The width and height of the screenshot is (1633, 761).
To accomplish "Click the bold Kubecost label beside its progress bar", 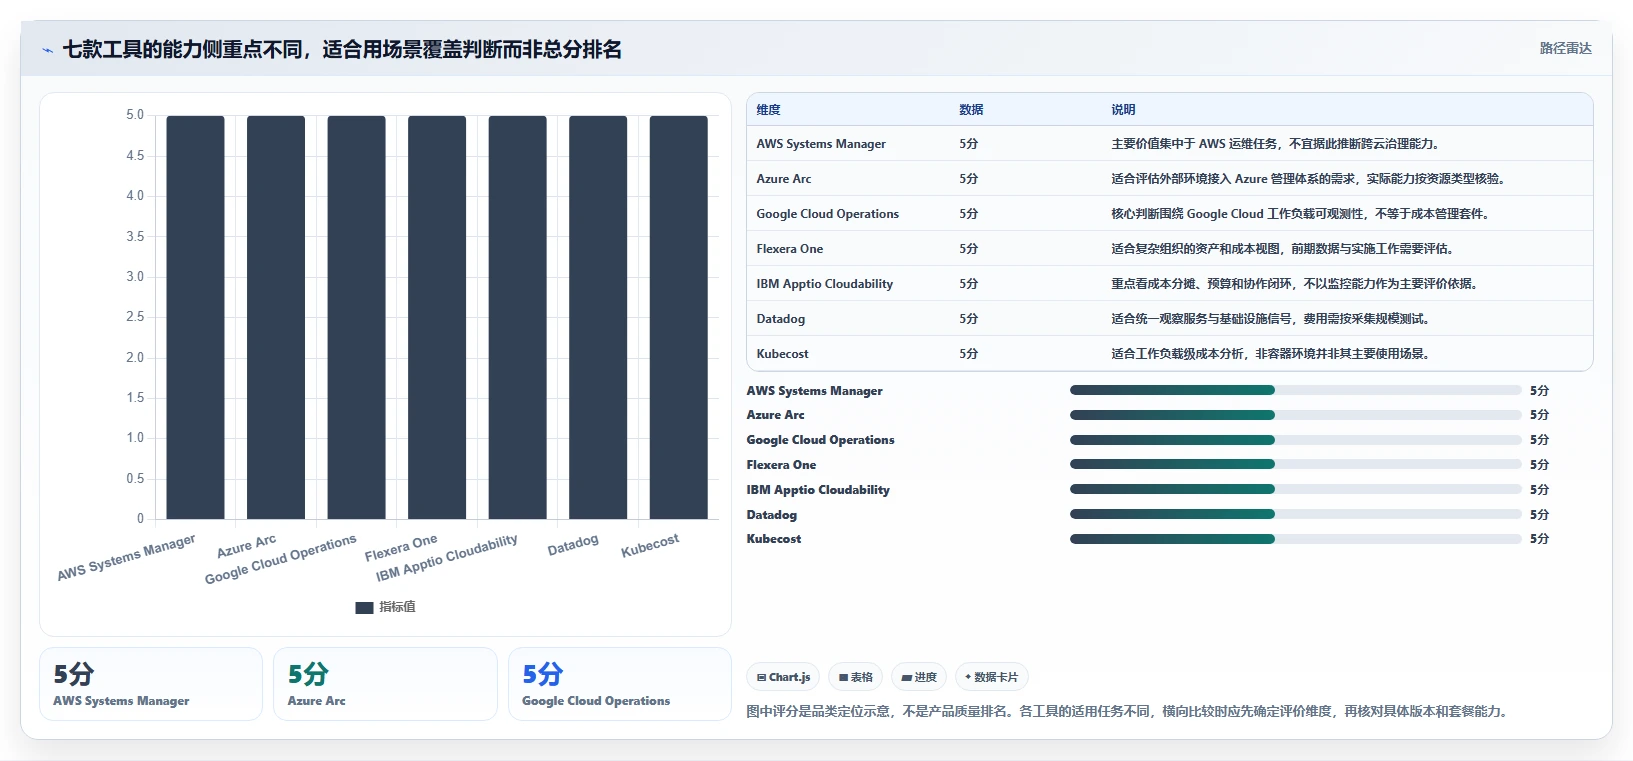I will point(774,539).
